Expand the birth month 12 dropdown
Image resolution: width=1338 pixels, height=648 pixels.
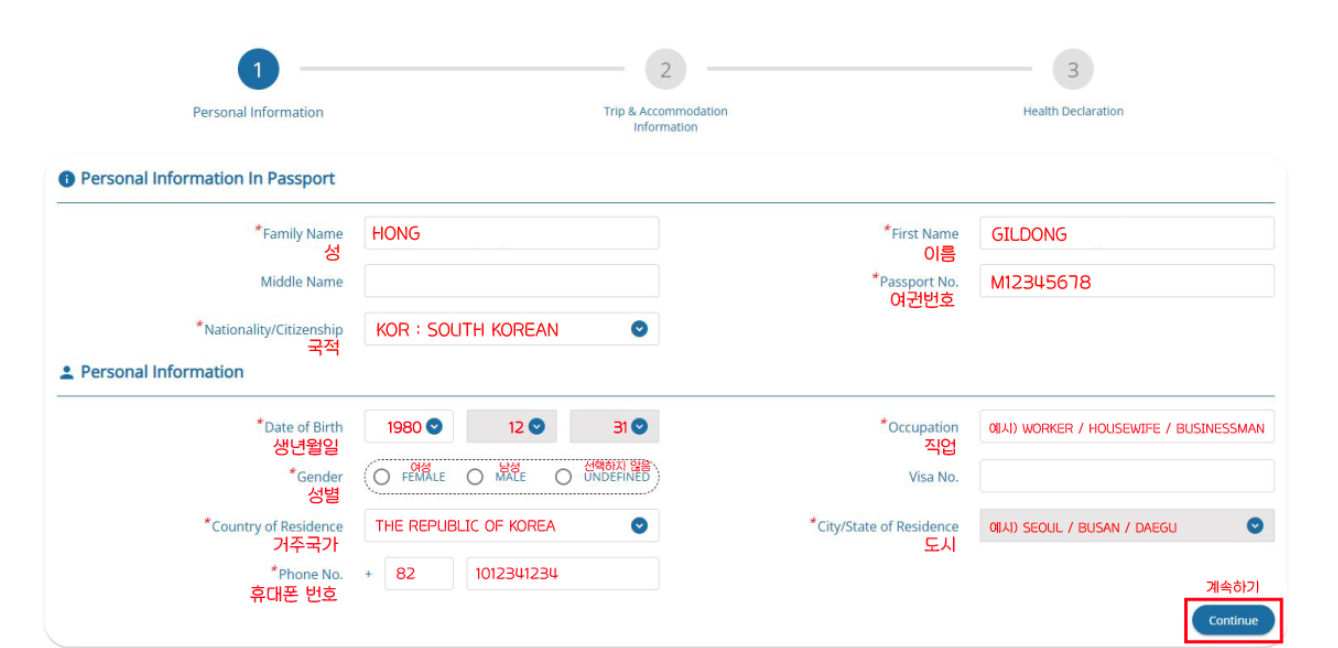(511, 427)
